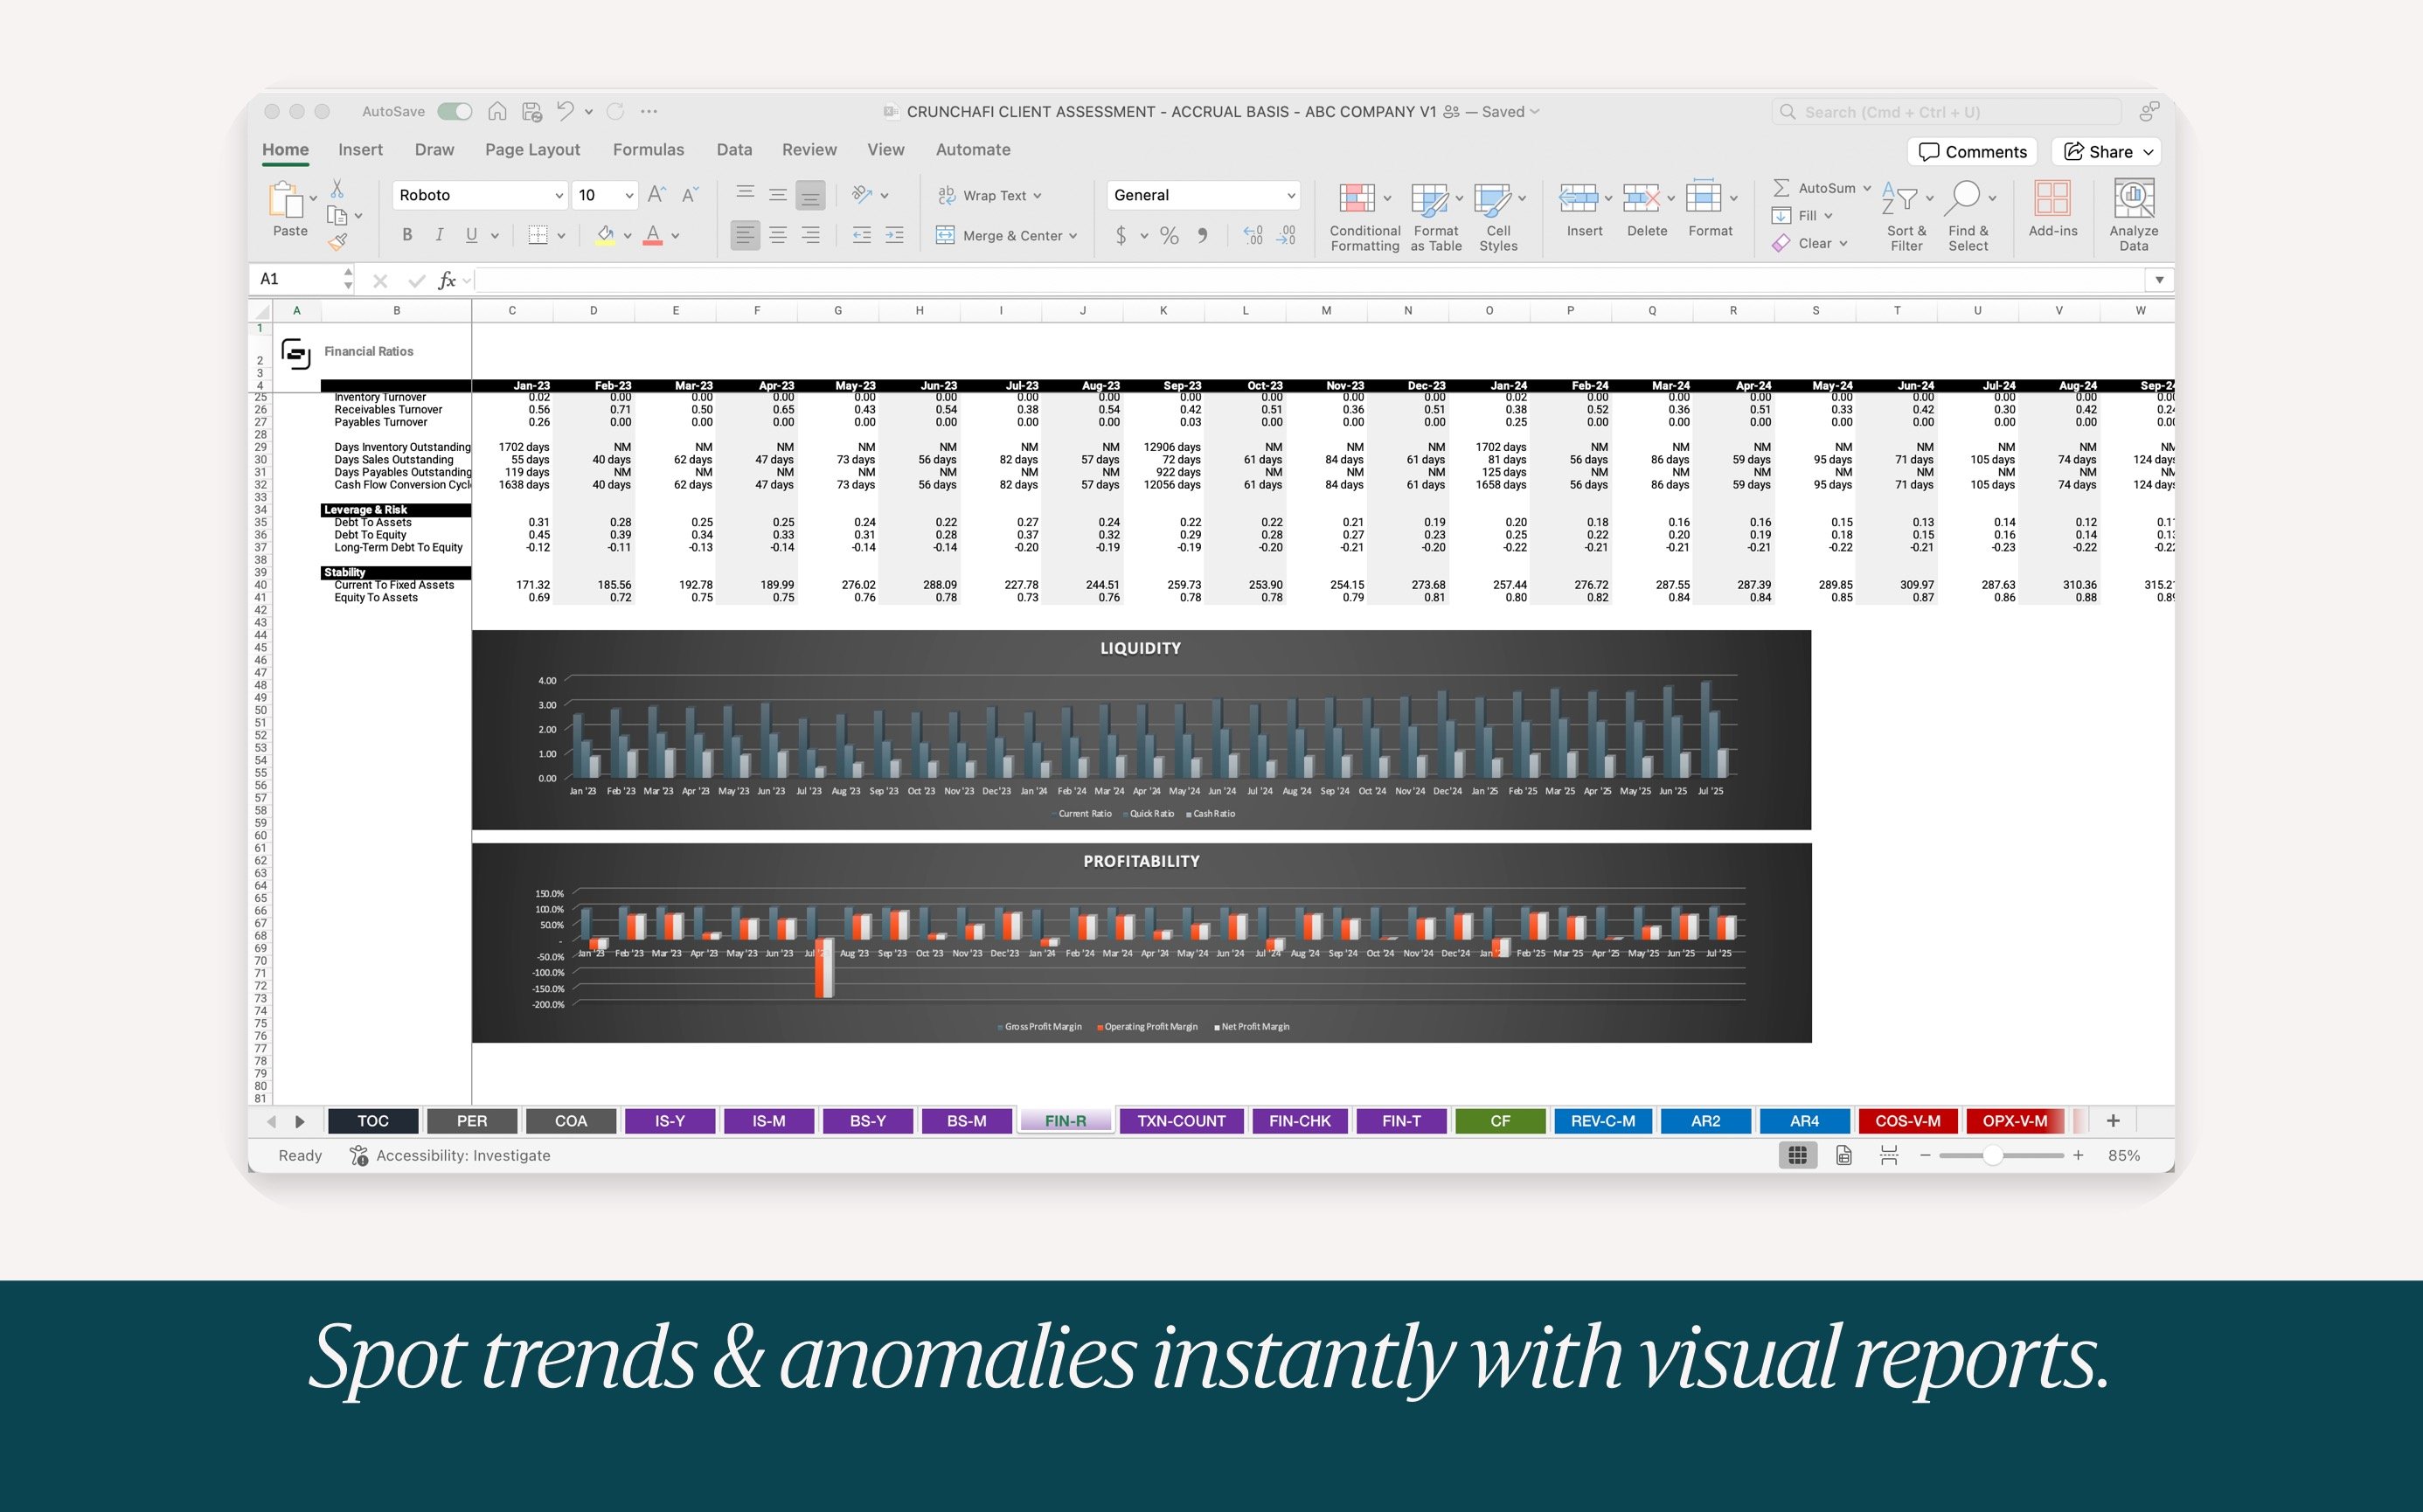Open the Comments pane button
The image size is (2423, 1512).
[x=1972, y=152]
